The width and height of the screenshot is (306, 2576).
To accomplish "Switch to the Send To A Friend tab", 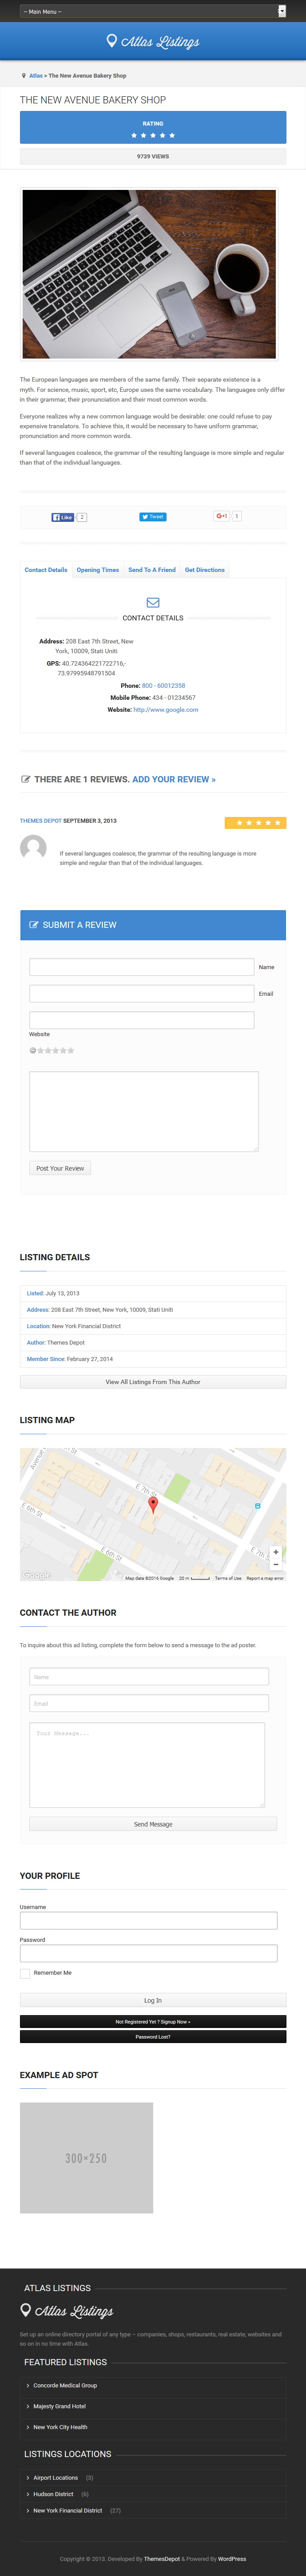I will pyautogui.click(x=152, y=570).
